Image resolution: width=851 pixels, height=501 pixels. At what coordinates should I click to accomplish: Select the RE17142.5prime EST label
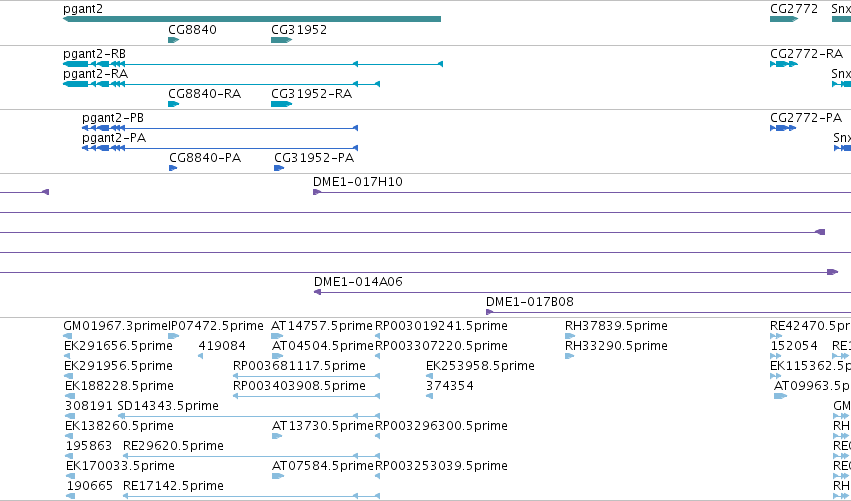[x=173, y=486]
